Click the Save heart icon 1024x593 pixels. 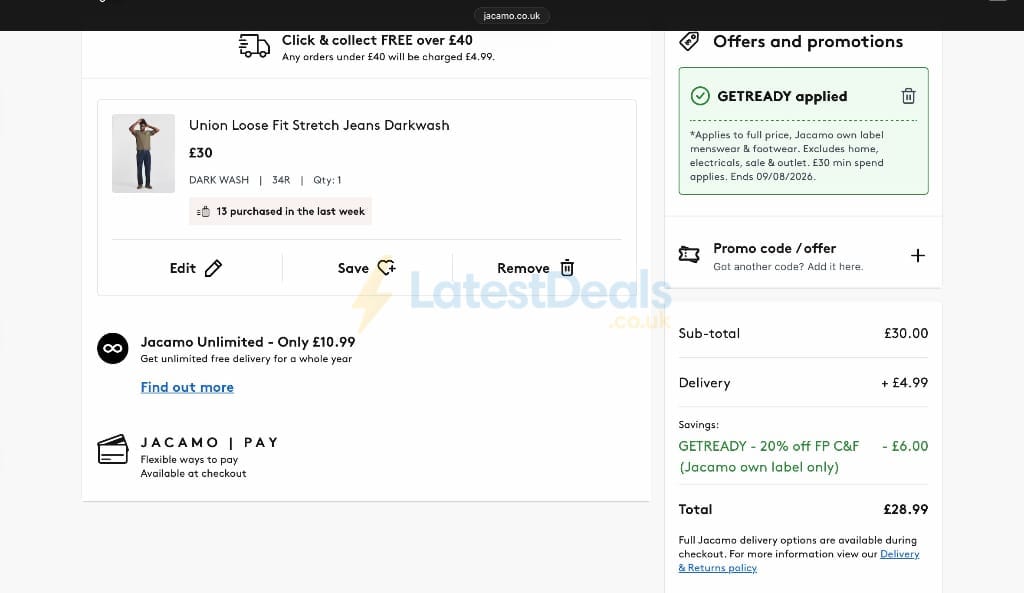387,268
